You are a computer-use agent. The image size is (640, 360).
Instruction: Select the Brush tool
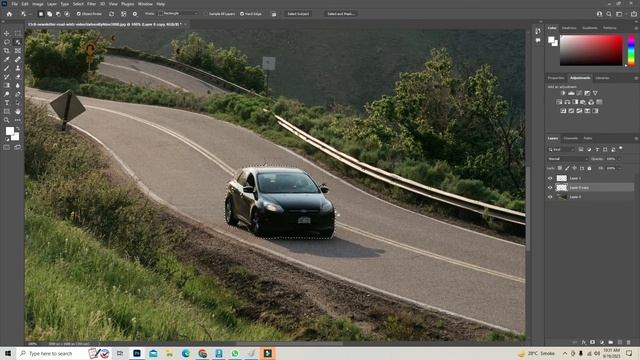tap(7, 68)
